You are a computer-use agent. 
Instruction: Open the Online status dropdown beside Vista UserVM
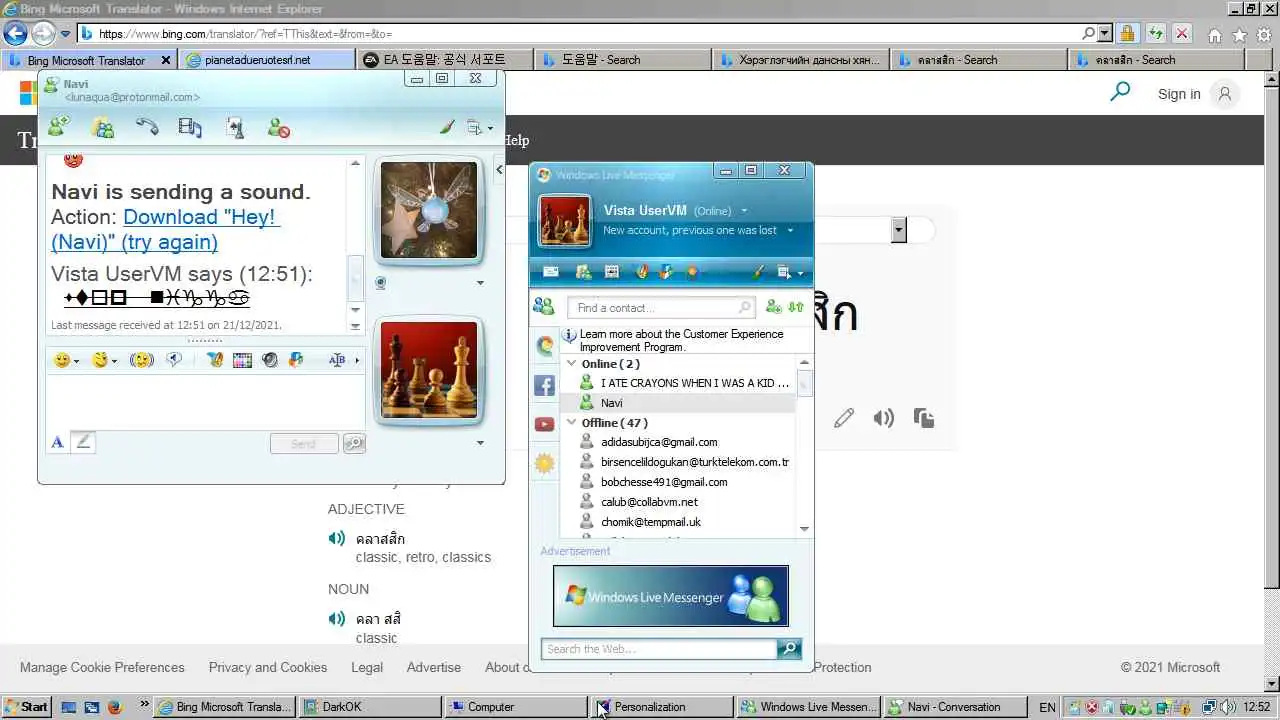coord(743,211)
